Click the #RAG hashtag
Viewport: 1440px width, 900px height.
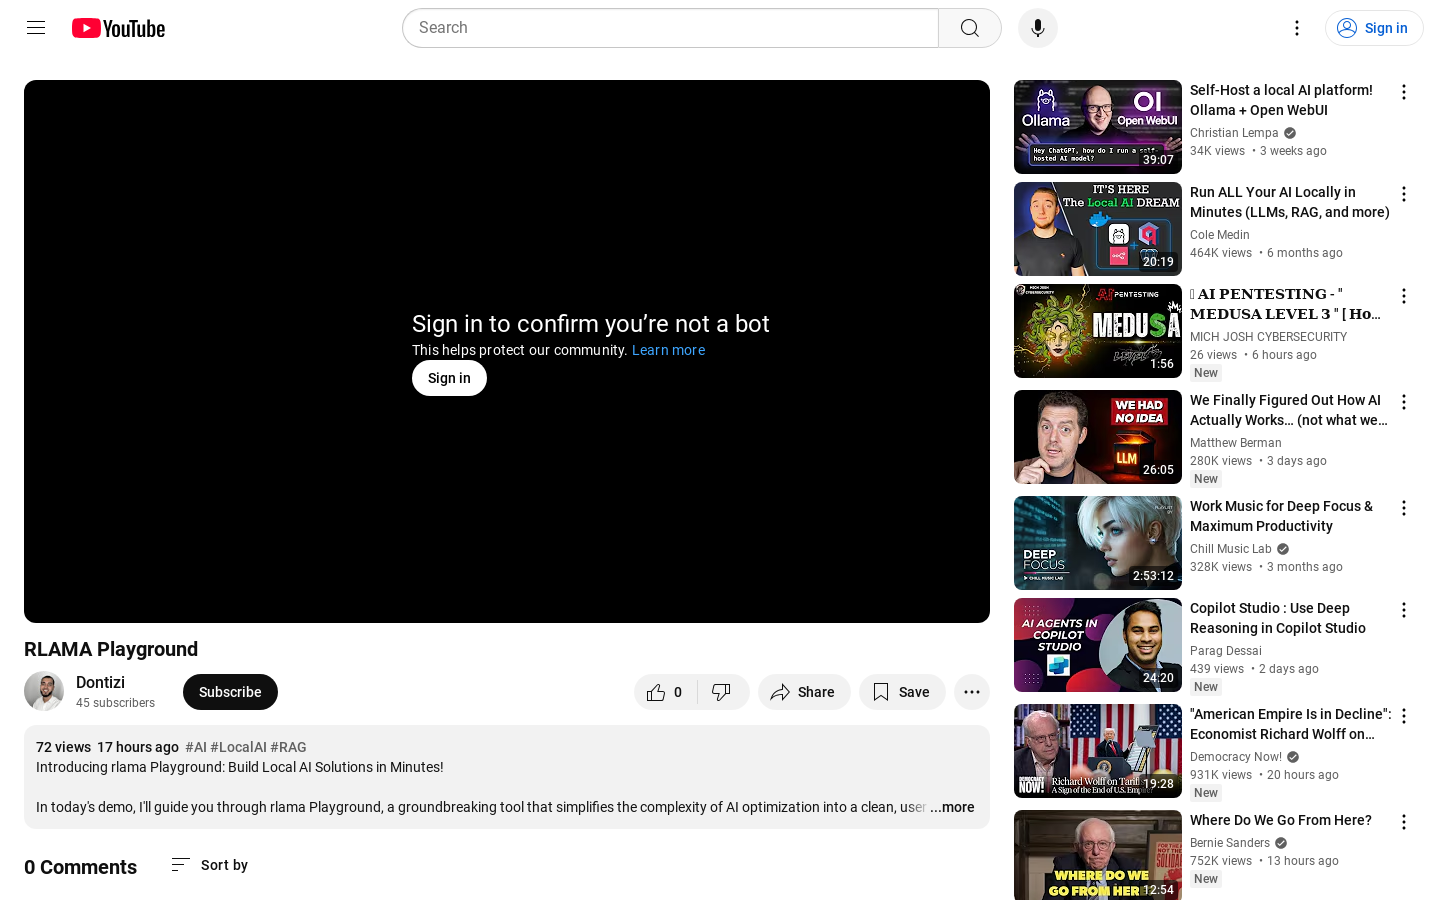pos(288,747)
